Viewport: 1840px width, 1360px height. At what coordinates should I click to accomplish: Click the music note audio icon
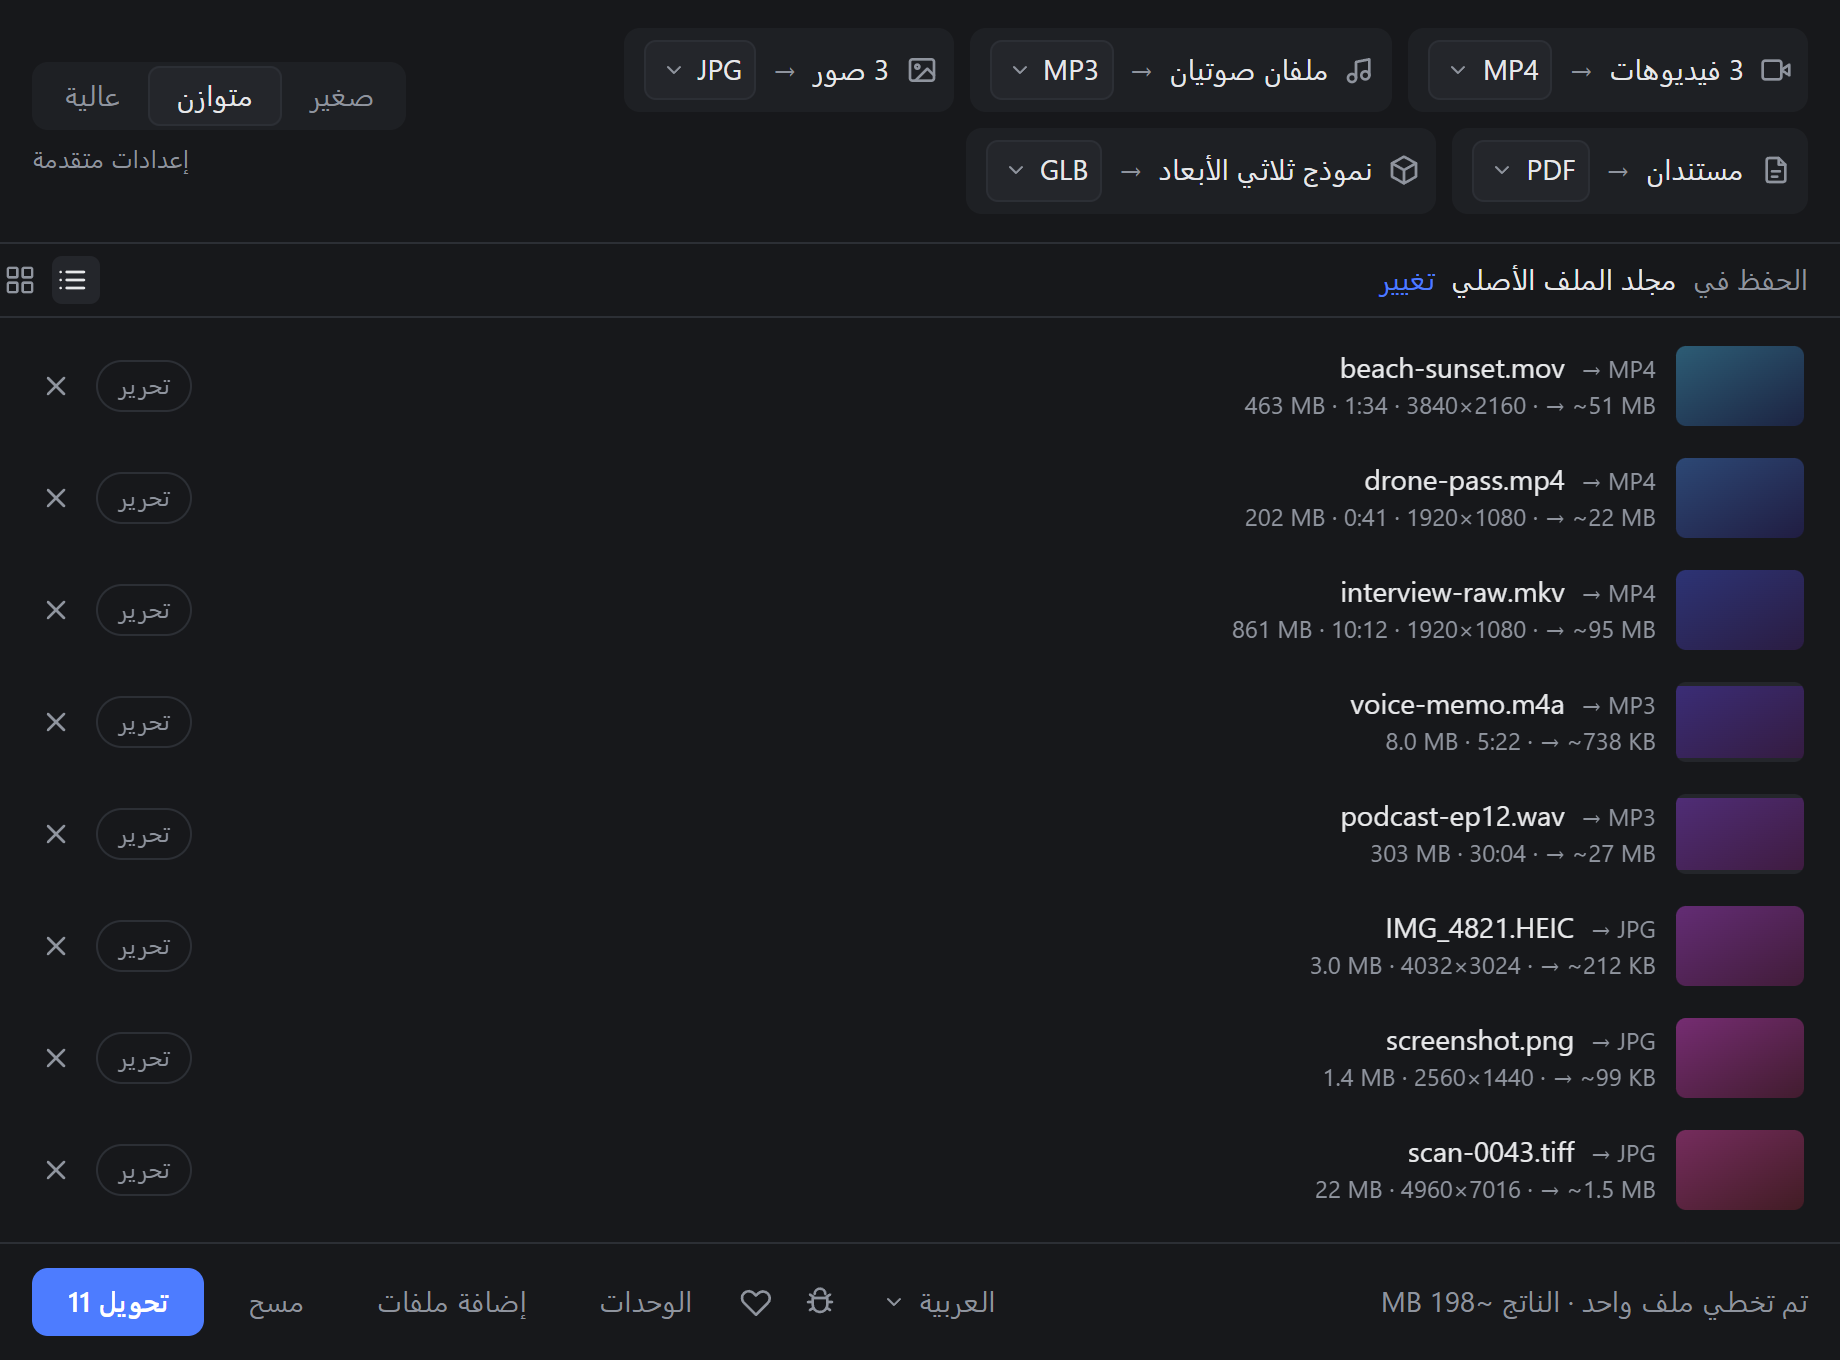(1359, 70)
